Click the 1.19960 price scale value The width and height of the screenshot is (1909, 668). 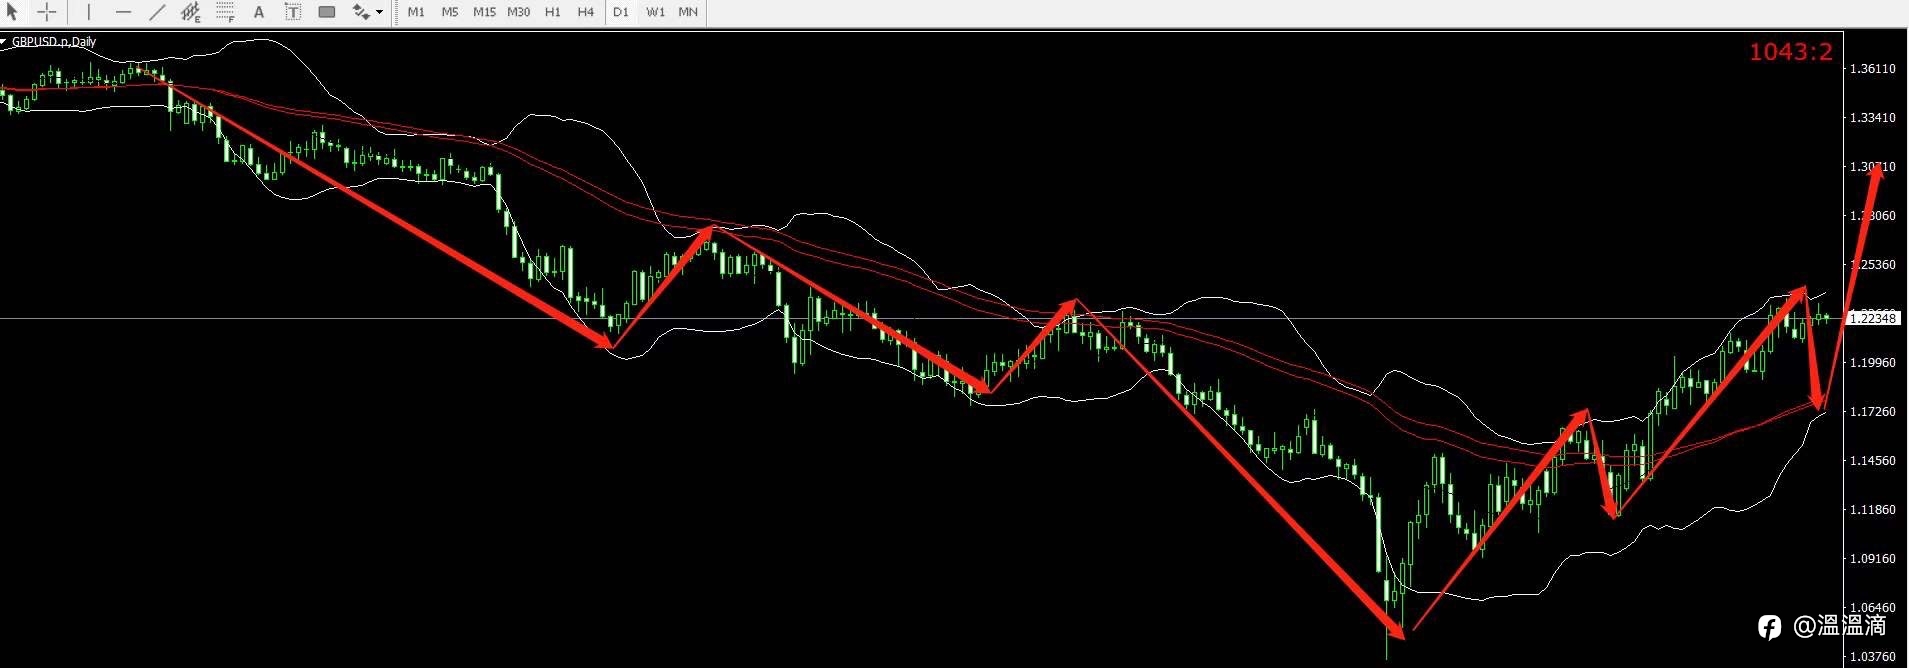tap(1872, 363)
